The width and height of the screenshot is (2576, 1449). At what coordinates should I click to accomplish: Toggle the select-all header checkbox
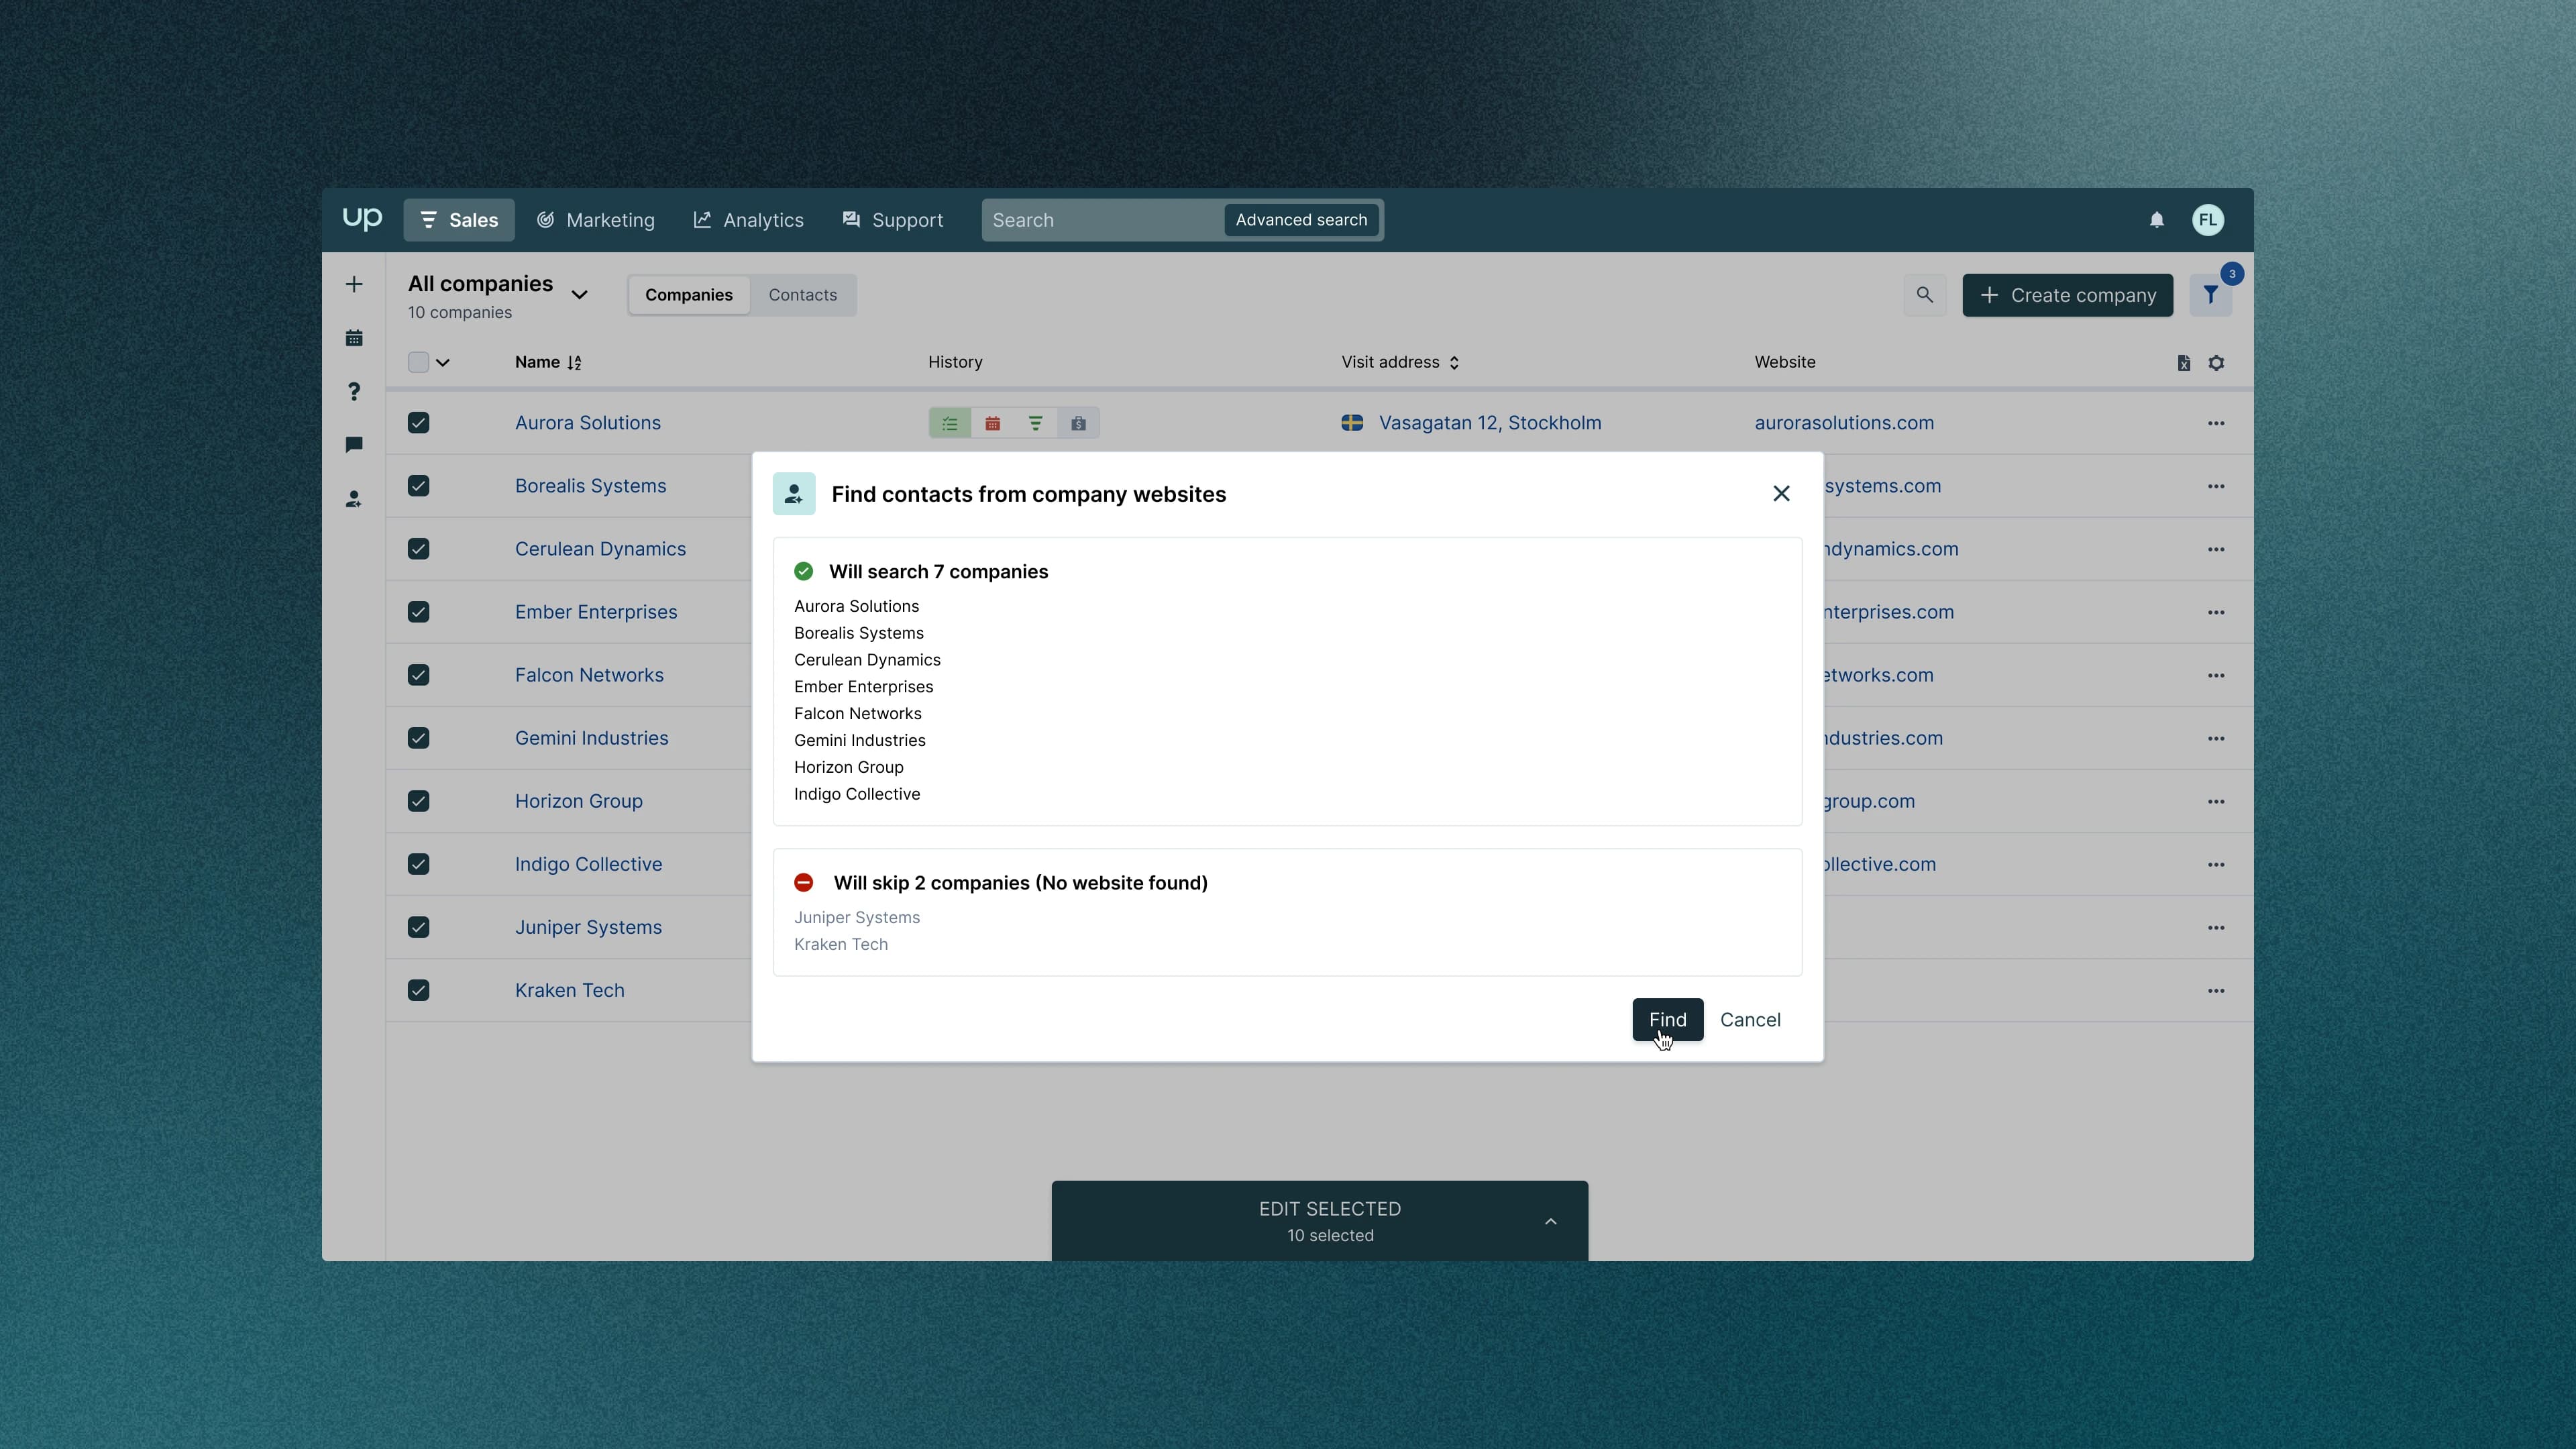click(418, 362)
